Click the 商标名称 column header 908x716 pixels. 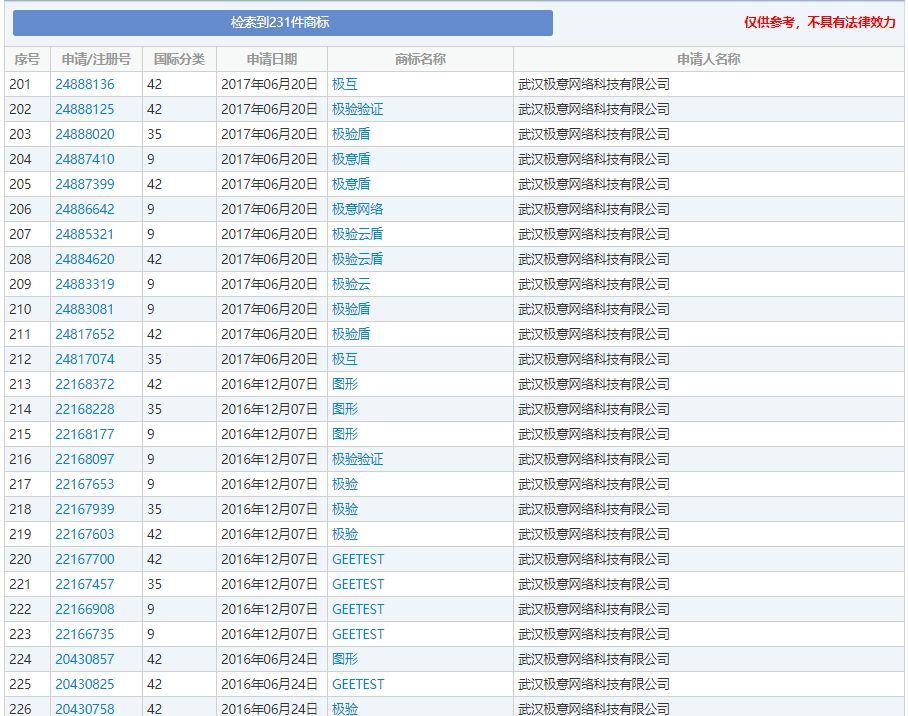420,59
